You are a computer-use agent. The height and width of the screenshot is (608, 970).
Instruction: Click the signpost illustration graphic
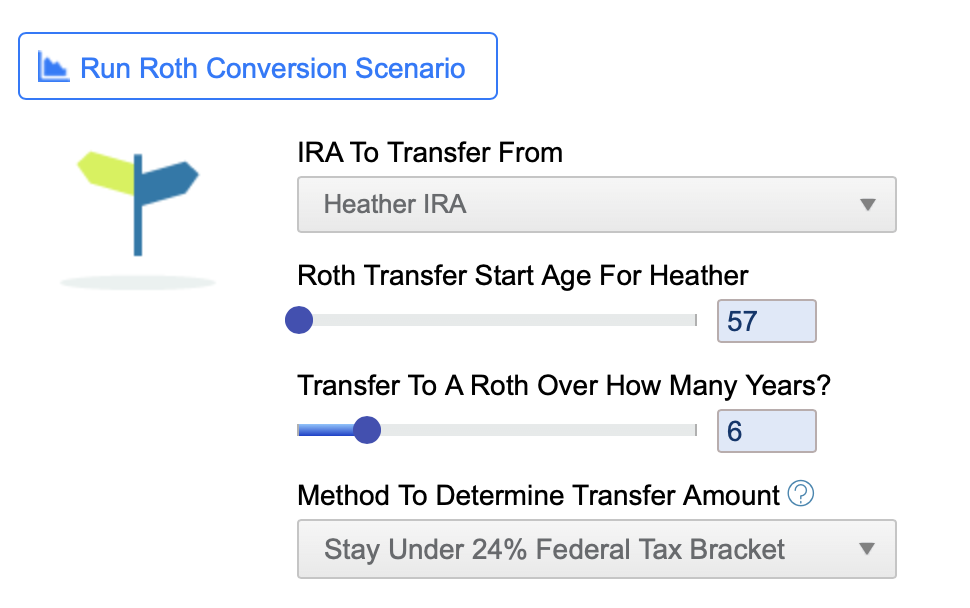138,195
